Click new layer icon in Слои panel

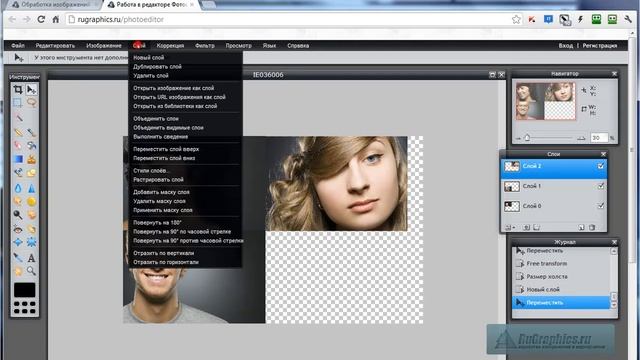point(581,227)
